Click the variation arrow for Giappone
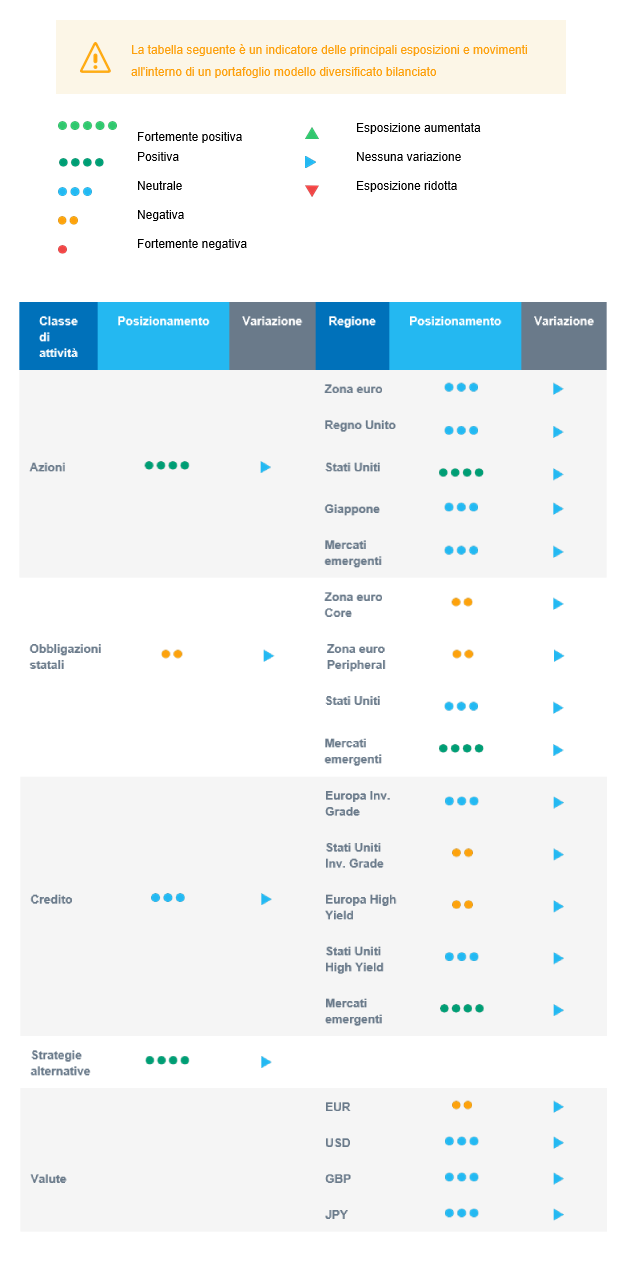Image resolution: width=636 pixels, height=1285 pixels. [x=558, y=509]
